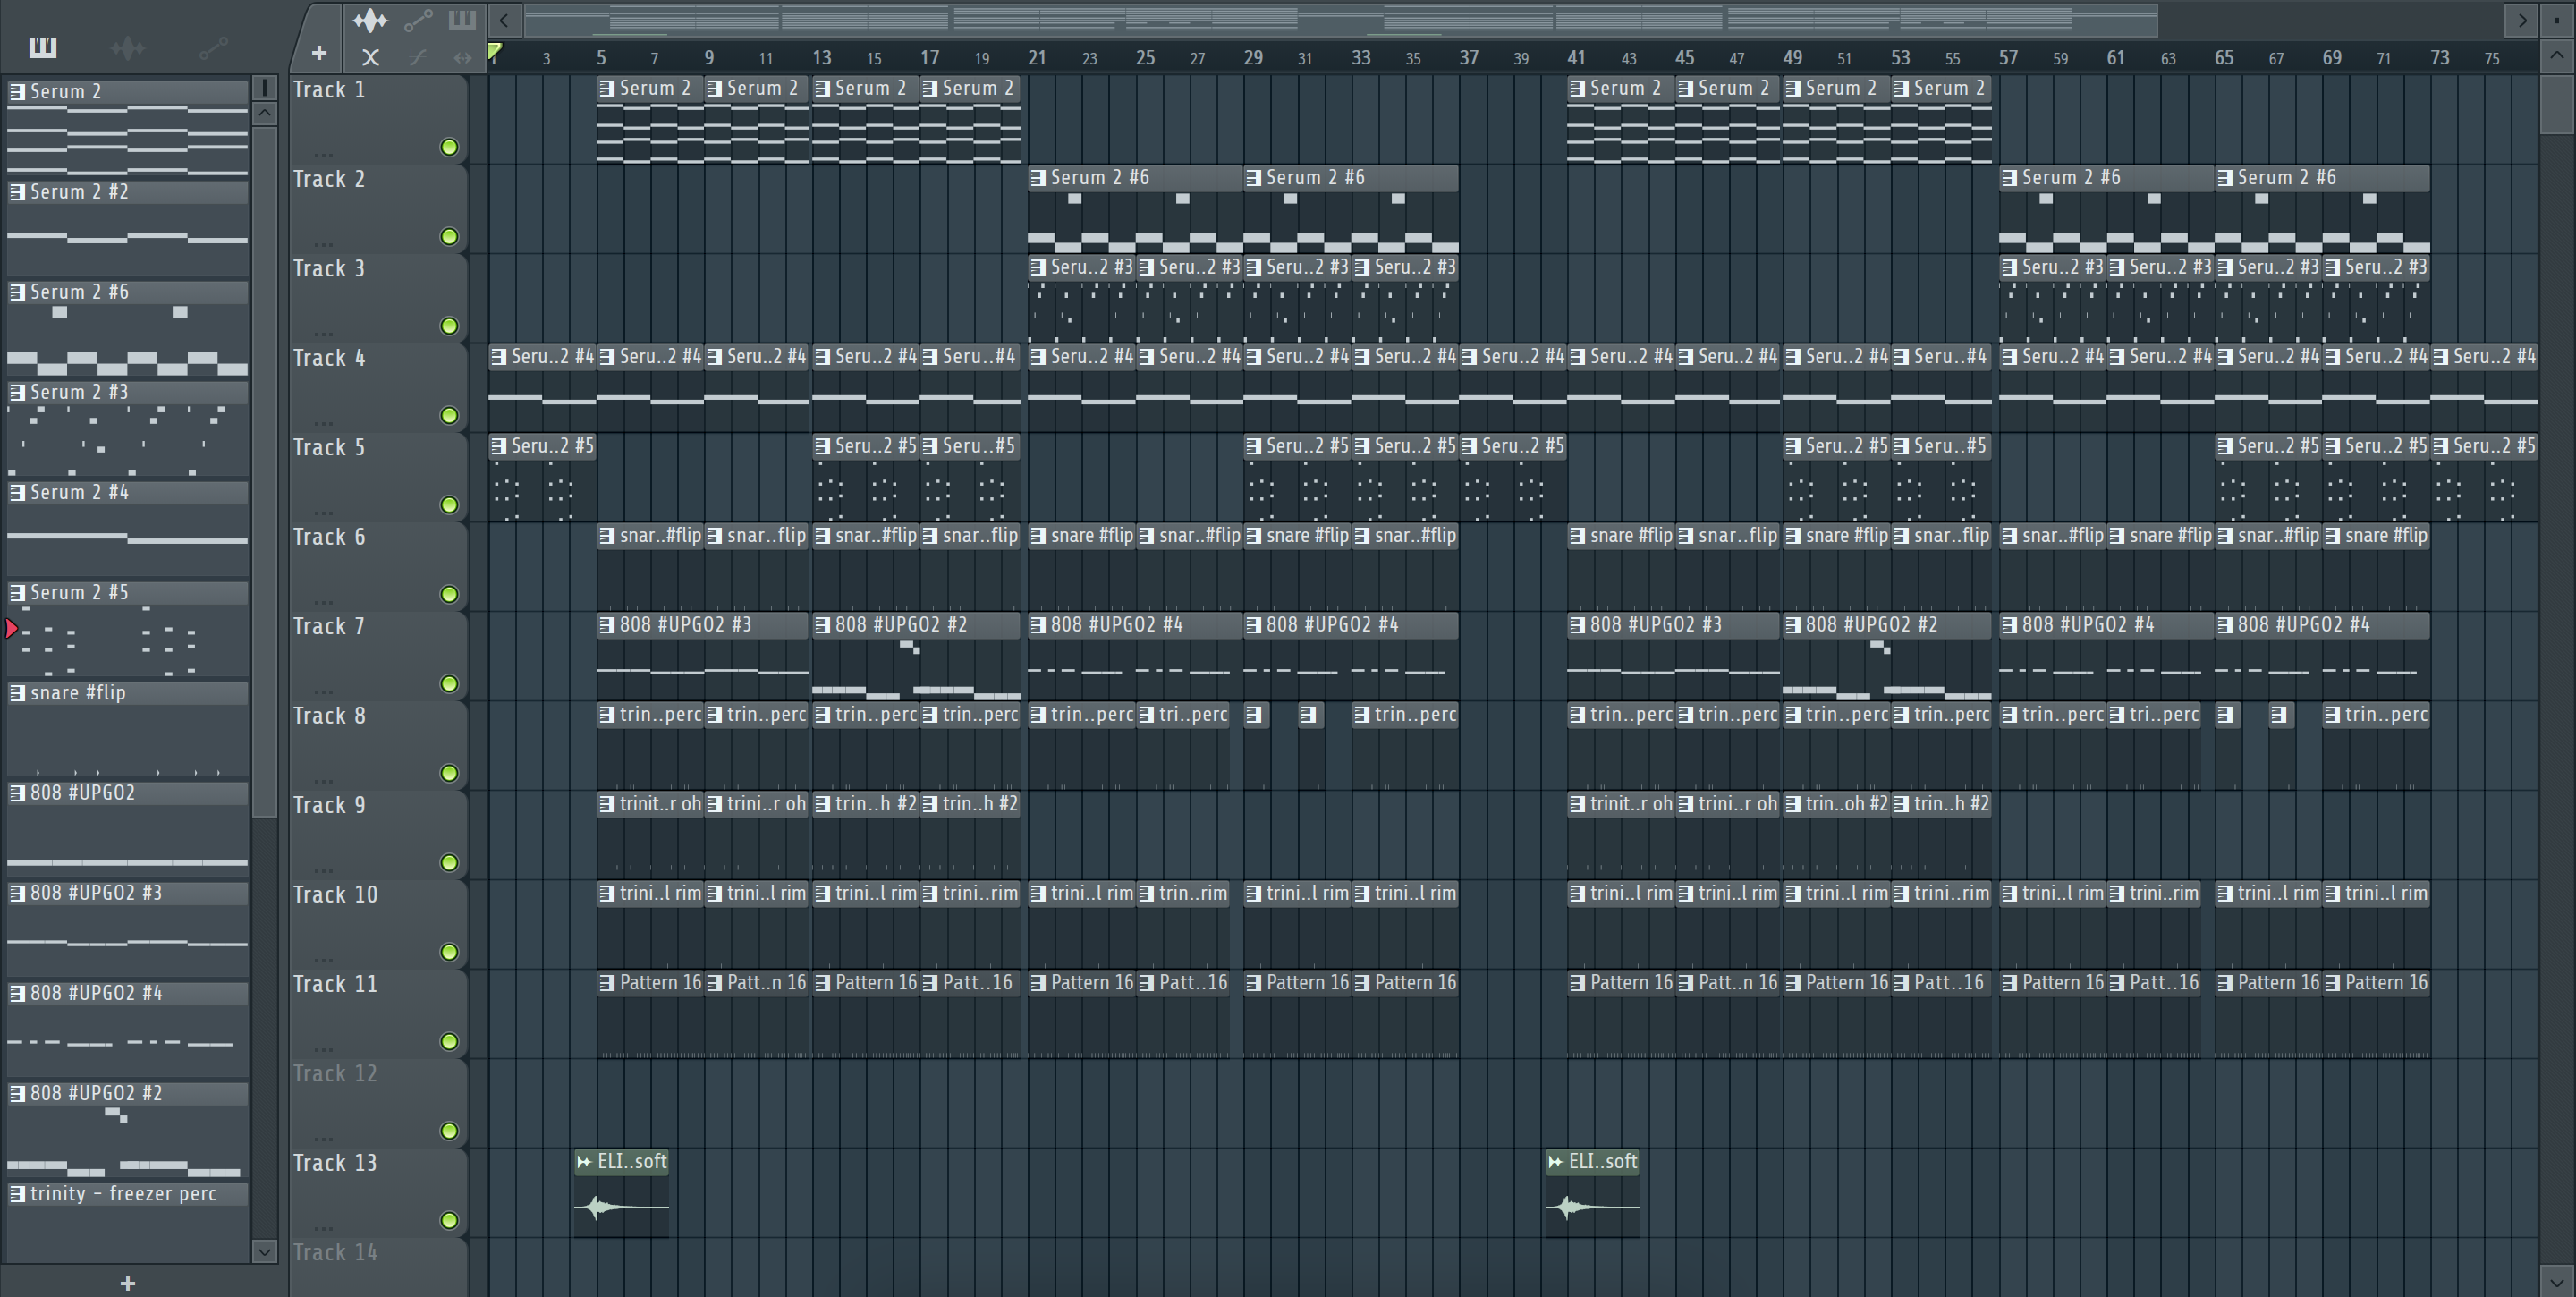The height and width of the screenshot is (1297, 2576).
Task: Click the plus button above Track 1
Action: tap(319, 53)
